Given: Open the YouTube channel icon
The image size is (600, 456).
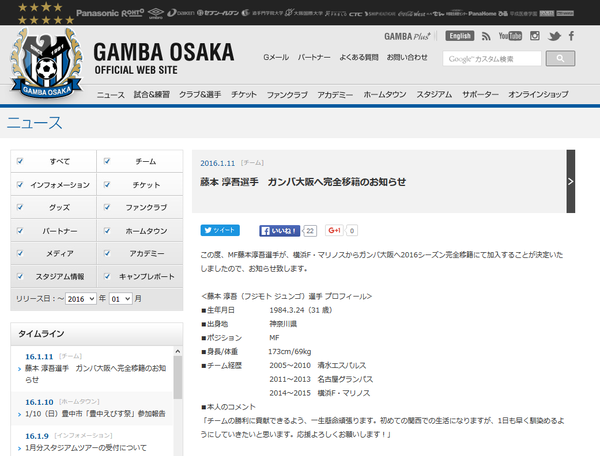Looking at the screenshot, I should [510, 36].
